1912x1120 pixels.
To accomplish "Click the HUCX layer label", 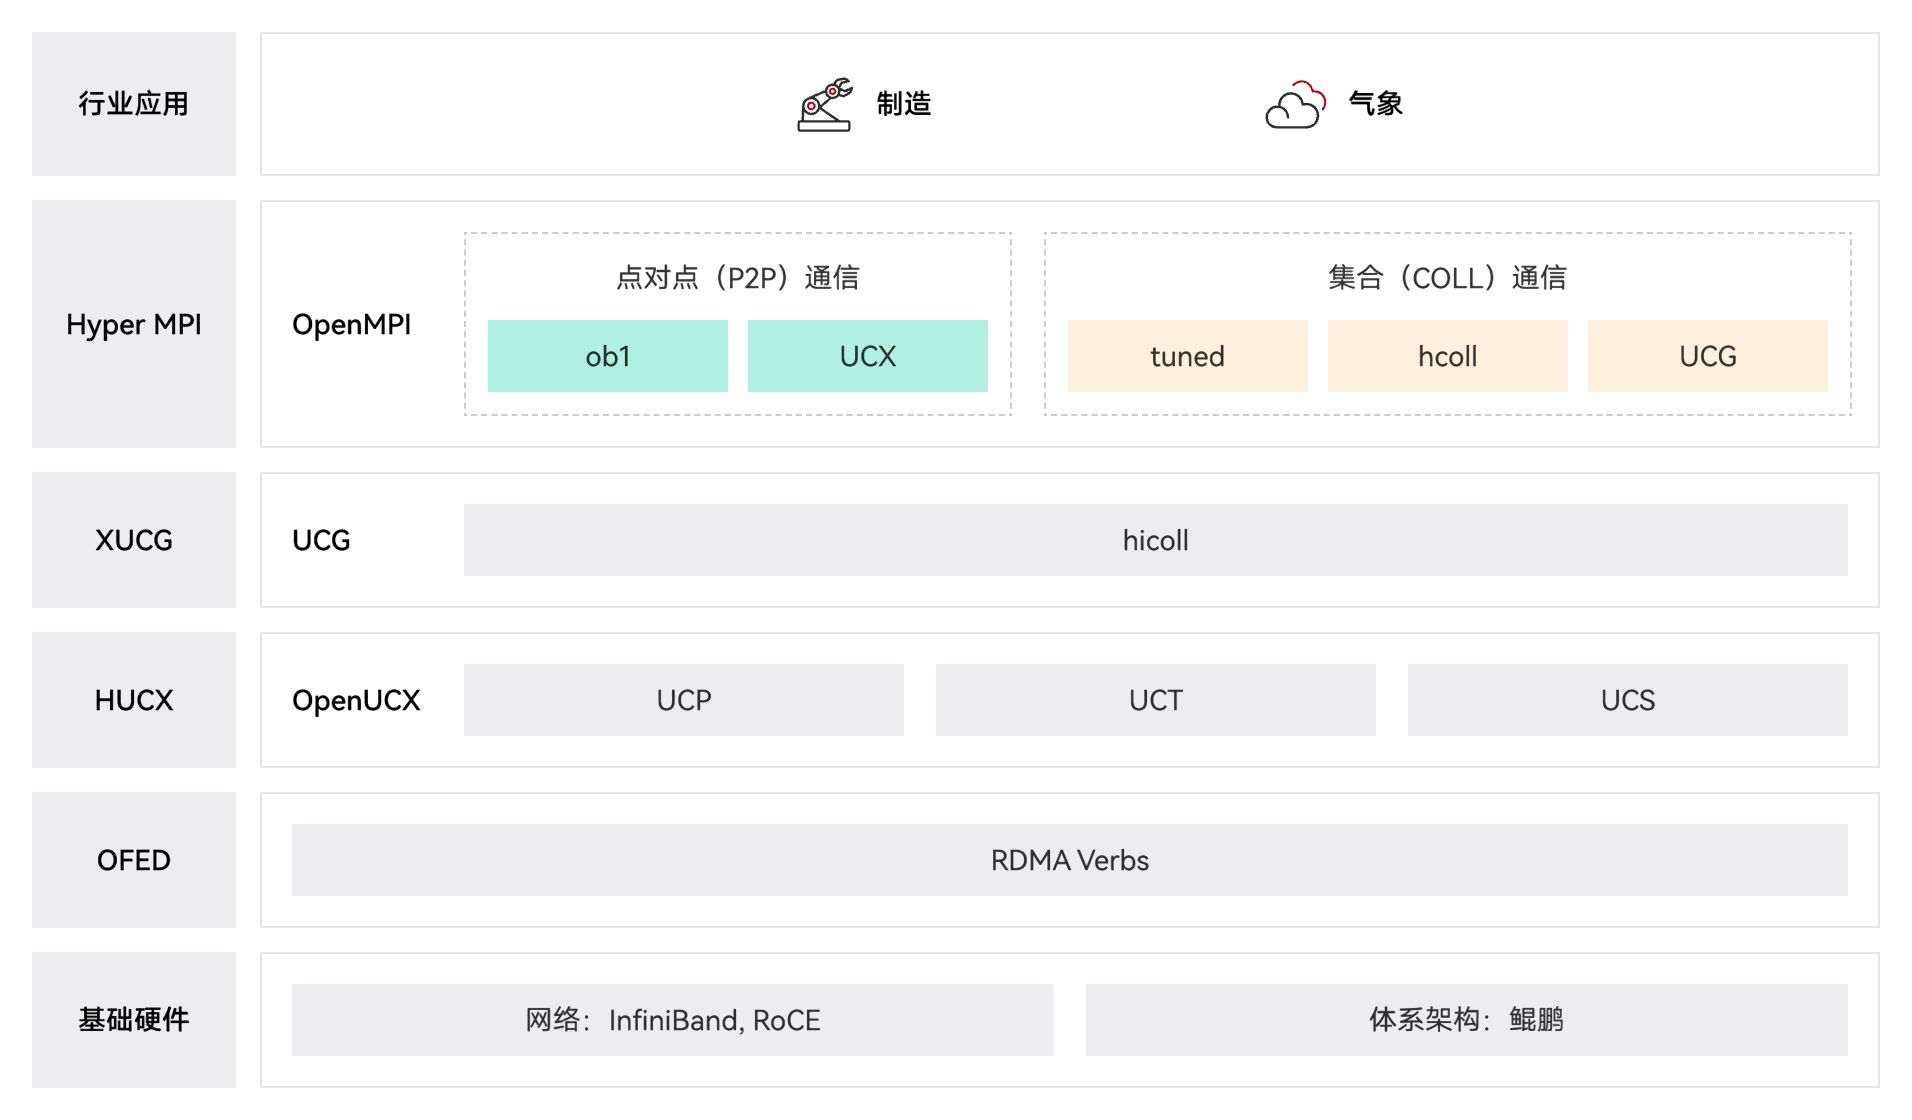I will click(x=134, y=700).
